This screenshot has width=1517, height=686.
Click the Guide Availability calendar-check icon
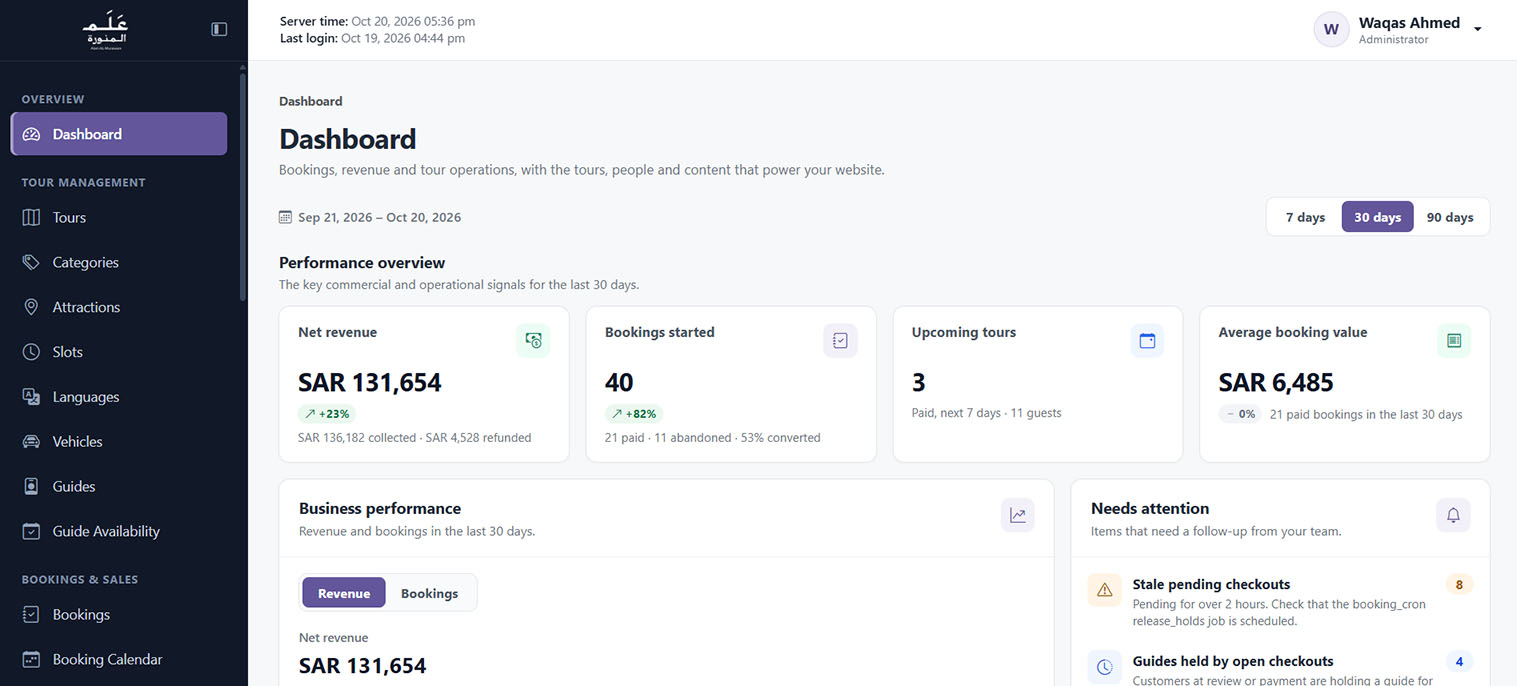31,531
